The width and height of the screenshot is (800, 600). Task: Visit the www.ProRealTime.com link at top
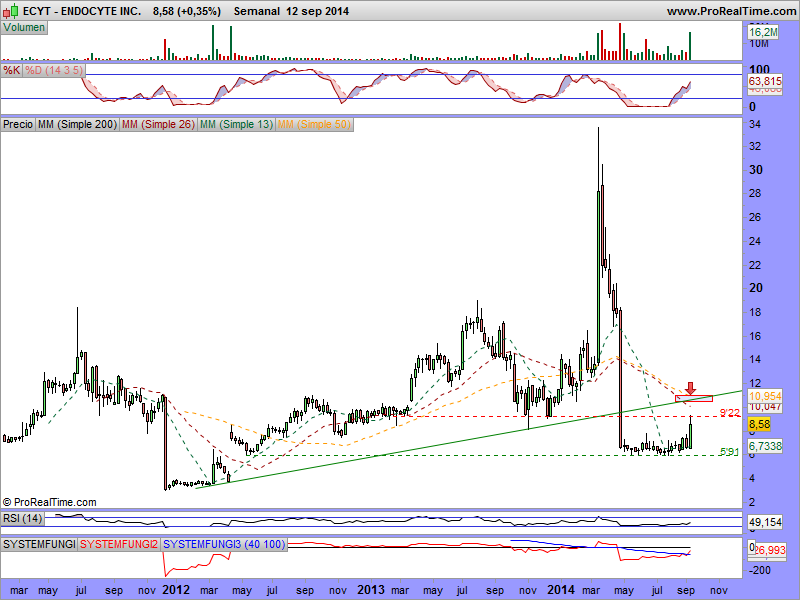[x=730, y=10]
